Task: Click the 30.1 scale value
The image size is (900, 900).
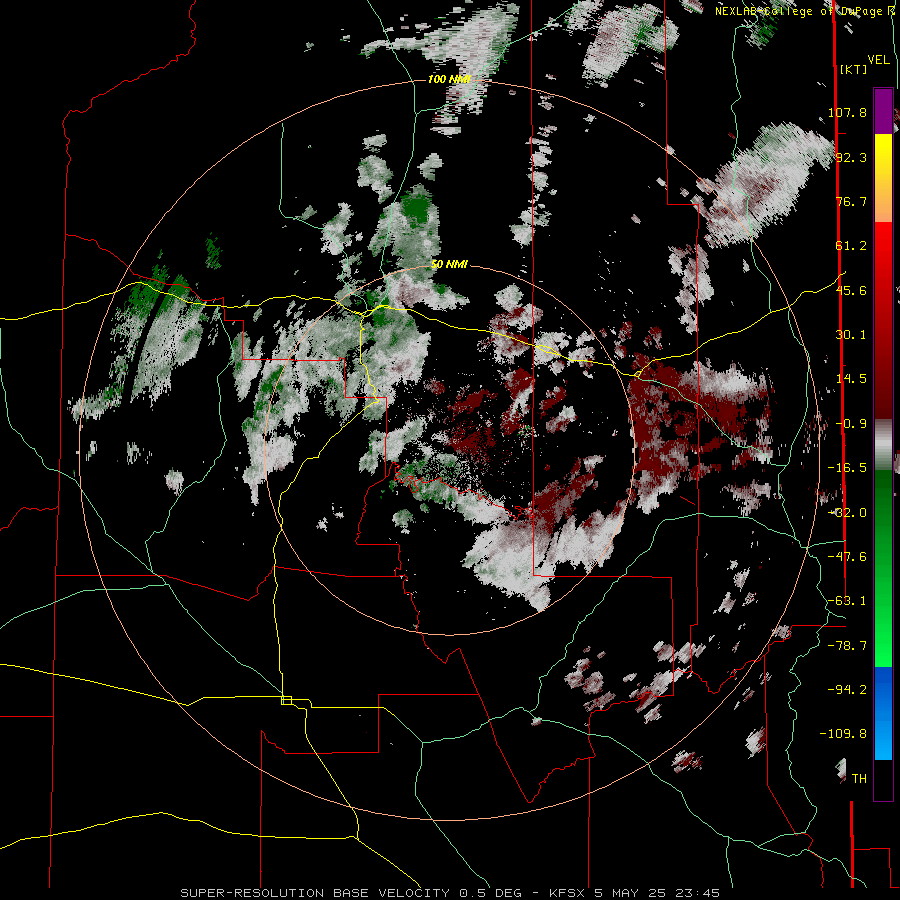Action: (851, 335)
